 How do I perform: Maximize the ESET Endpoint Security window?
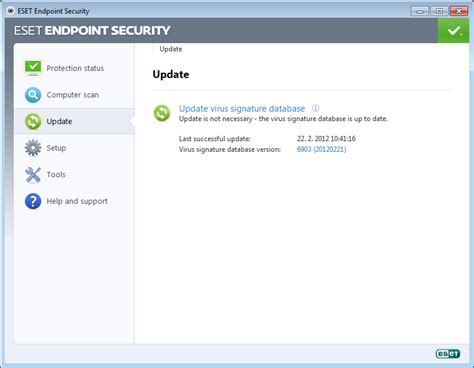pos(439,11)
